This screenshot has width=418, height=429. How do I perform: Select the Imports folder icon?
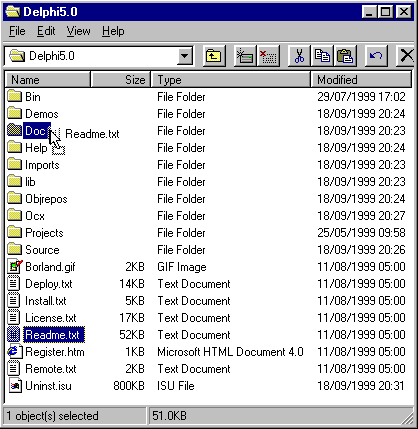point(14,165)
